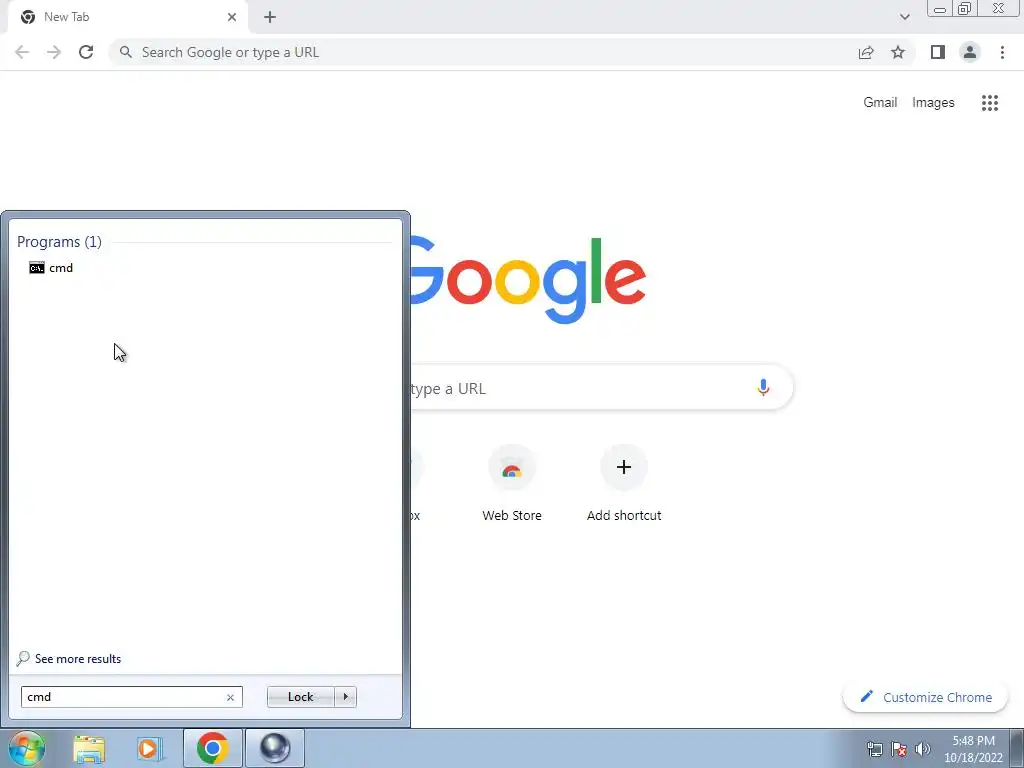This screenshot has width=1024, height=768.
Task: Open the Chrome three-dot menu
Action: click(x=1002, y=52)
